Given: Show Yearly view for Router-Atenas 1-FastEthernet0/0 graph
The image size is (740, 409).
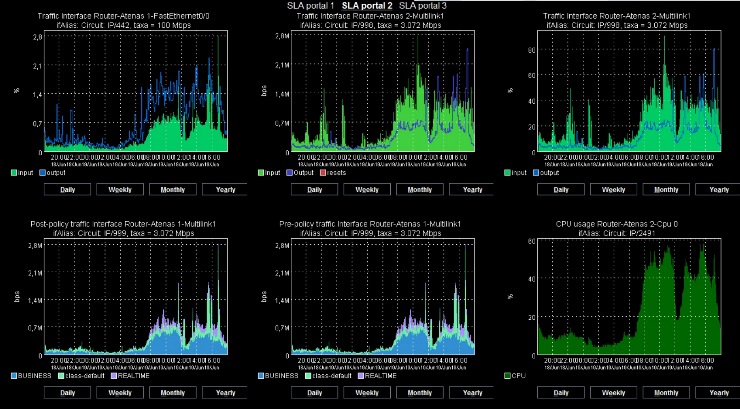Looking at the screenshot, I should coord(225,190).
